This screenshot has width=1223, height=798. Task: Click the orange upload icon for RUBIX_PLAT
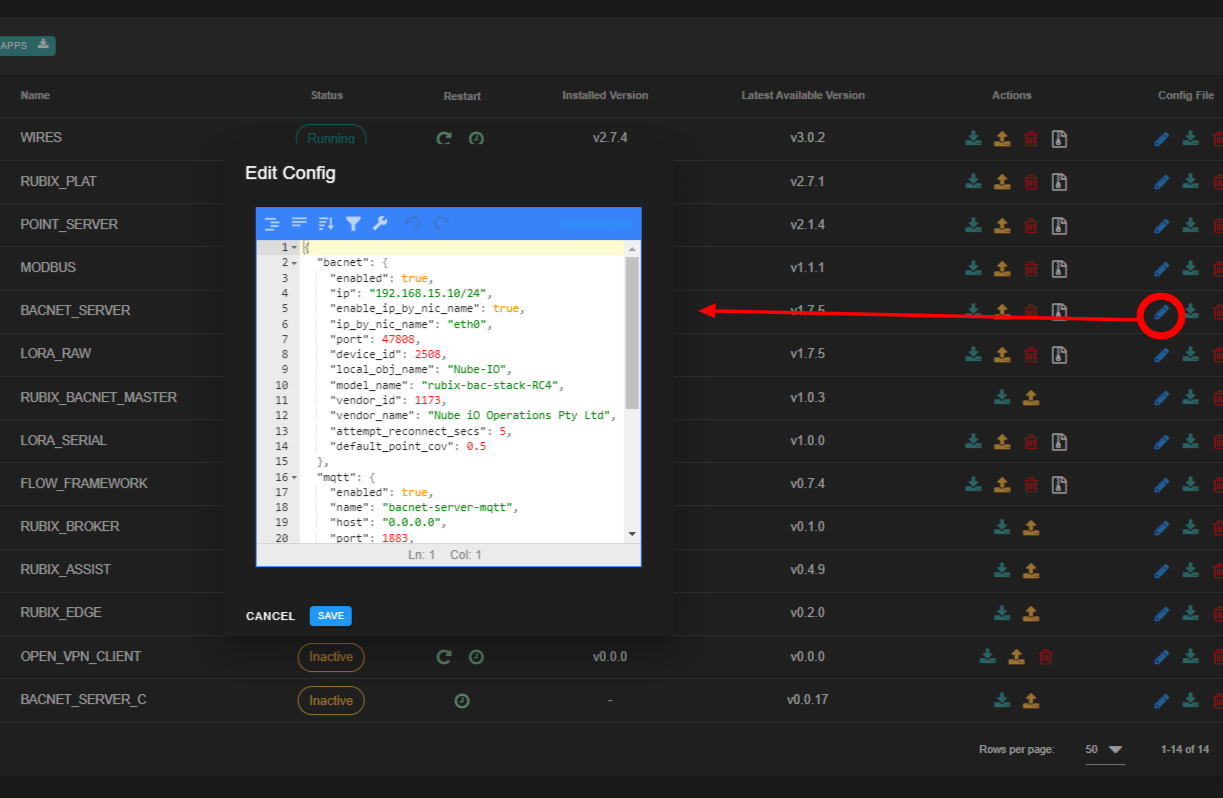1002,181
